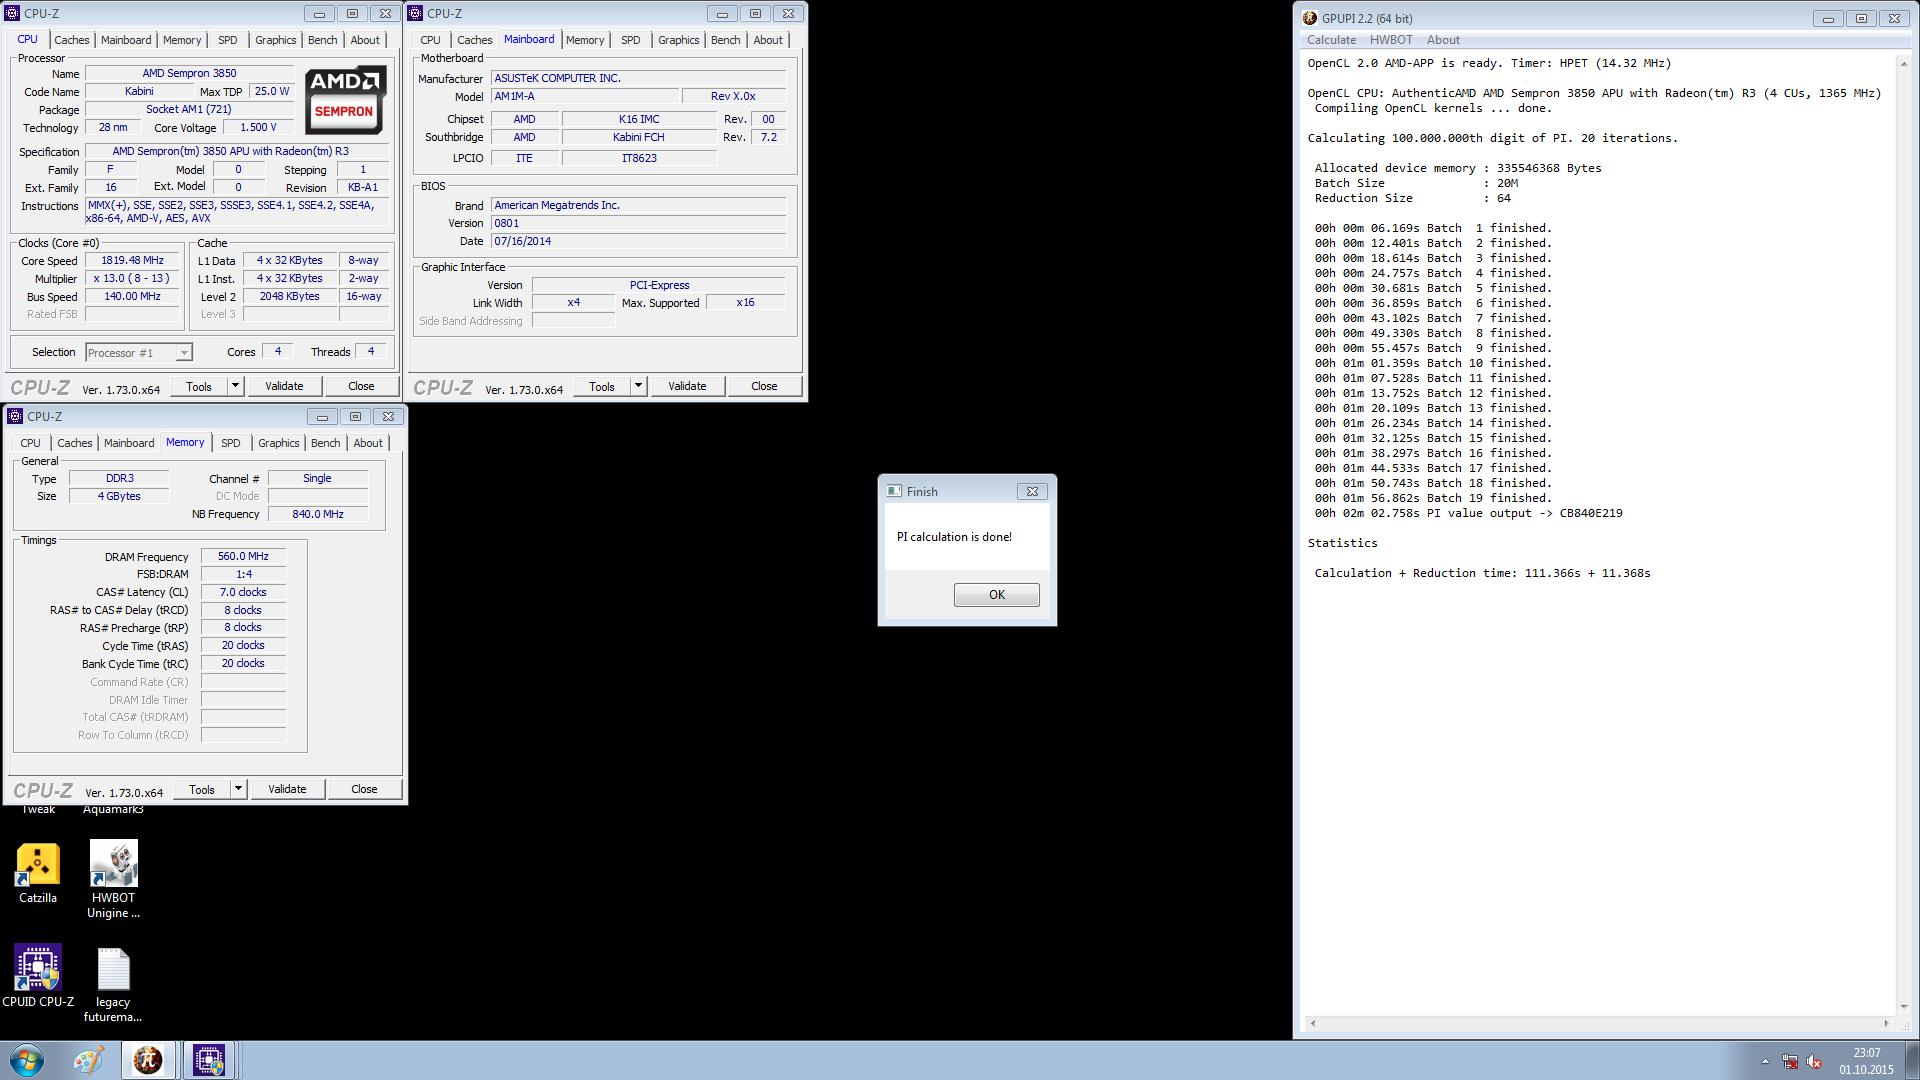1920x1080 pixels.
Task: Switch to SPD tab in CPU window
Action: pos(227,40)
